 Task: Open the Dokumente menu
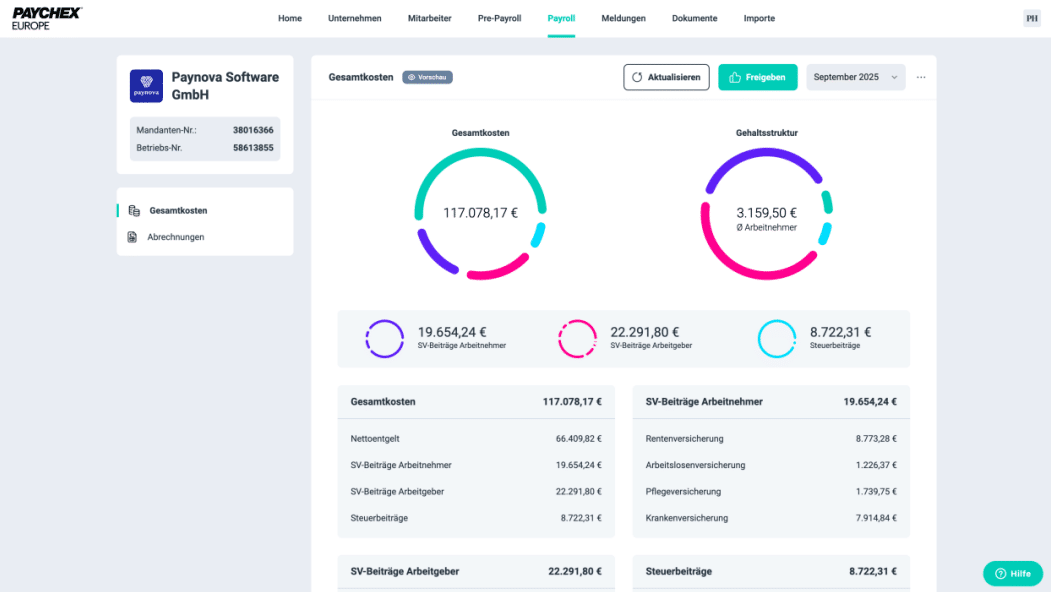coord(694,18)
